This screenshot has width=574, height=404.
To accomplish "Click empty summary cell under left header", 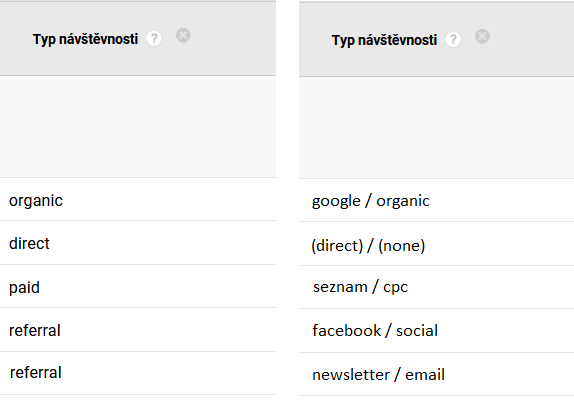I will [x=138, y=127].
